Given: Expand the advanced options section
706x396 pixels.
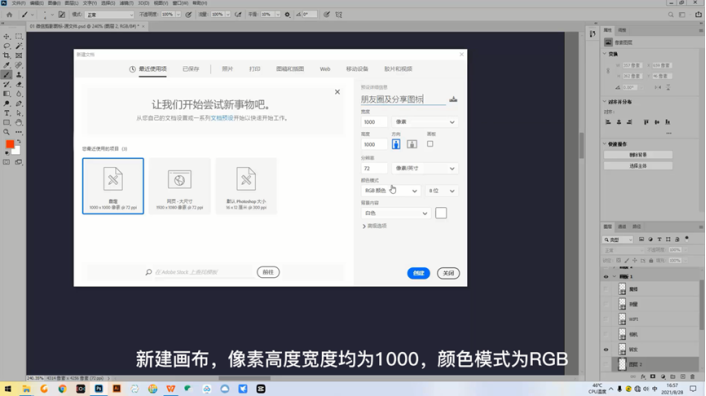Looking at the screenshot, I should (x=374, y=226).
